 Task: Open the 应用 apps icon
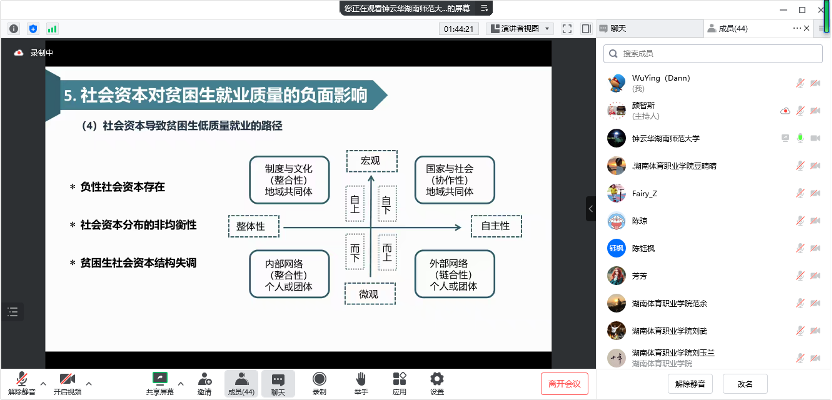(399, 382)
